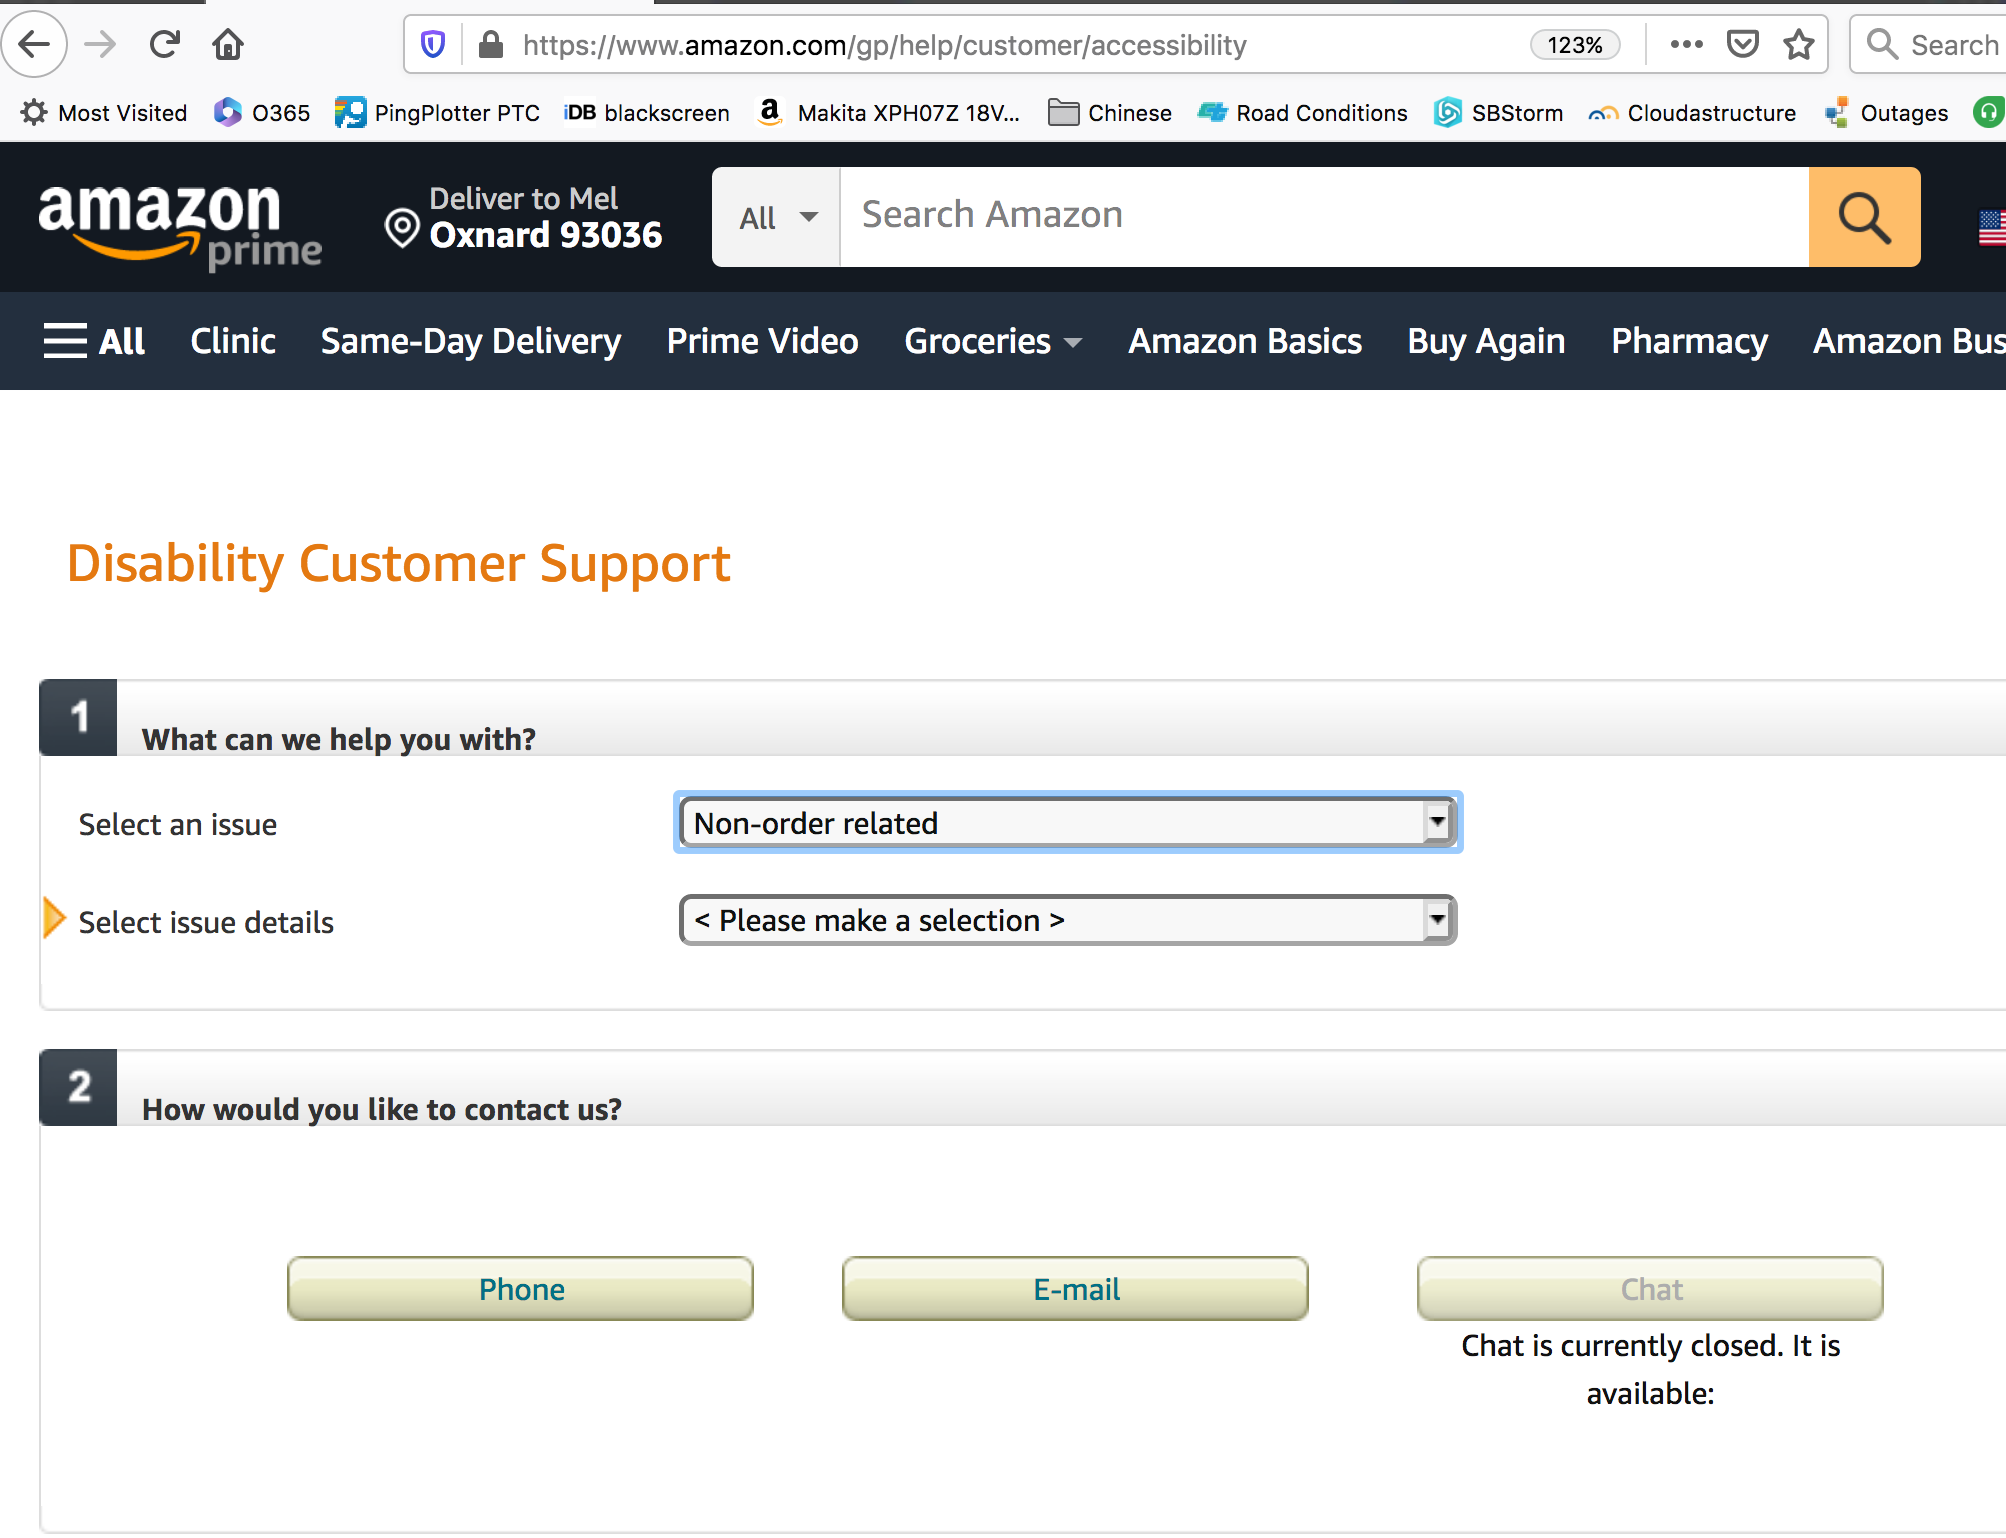The image size is (2006, 1538).
Task: Open the Select issue details dropdown
Action: click(1067, 920)
